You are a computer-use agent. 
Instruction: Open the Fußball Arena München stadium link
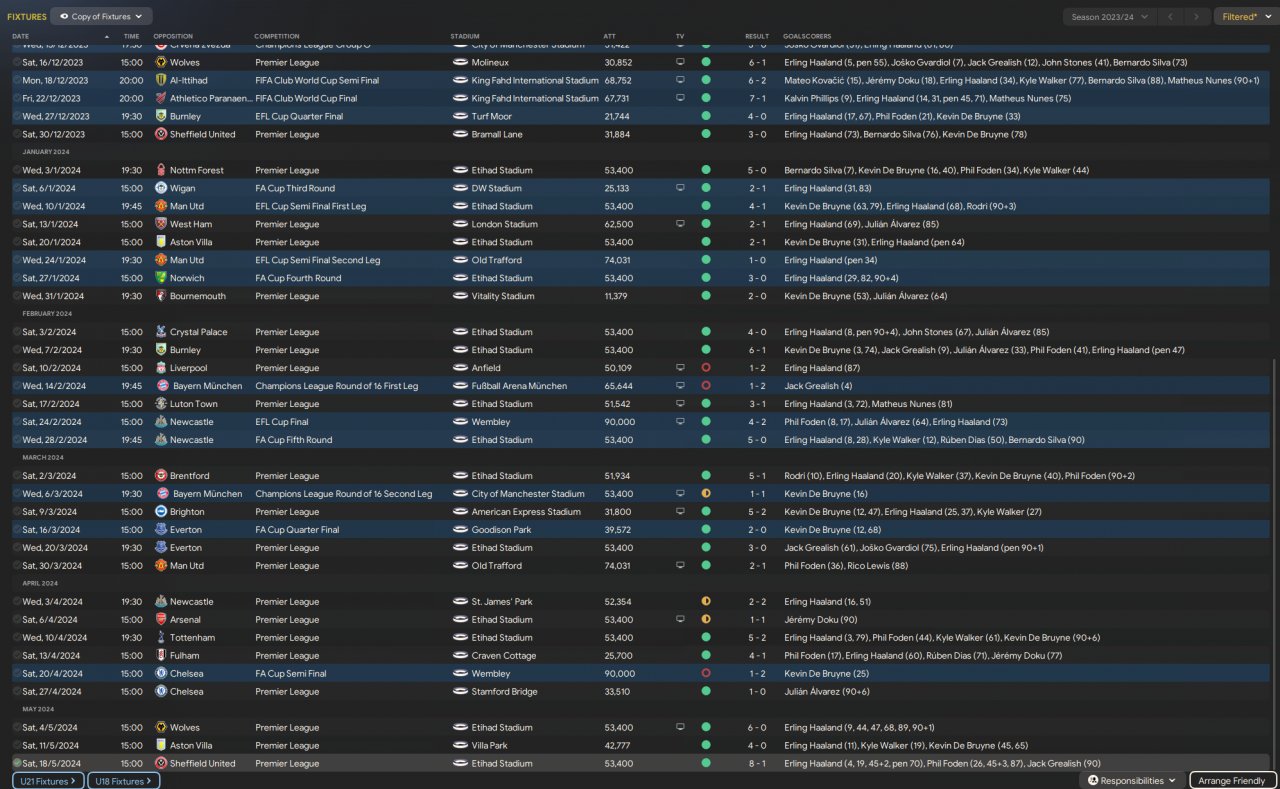pyautogui.click(x=519, y=386)
